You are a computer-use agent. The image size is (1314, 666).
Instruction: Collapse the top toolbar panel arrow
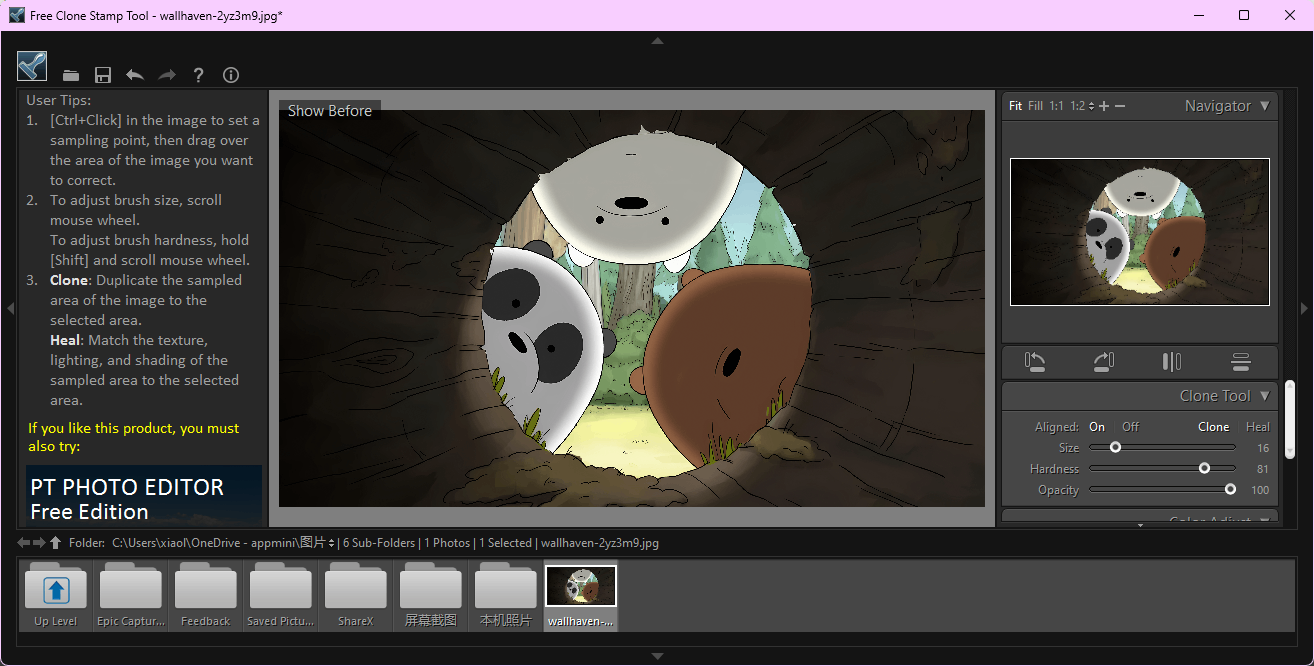[x=657, y=41]
